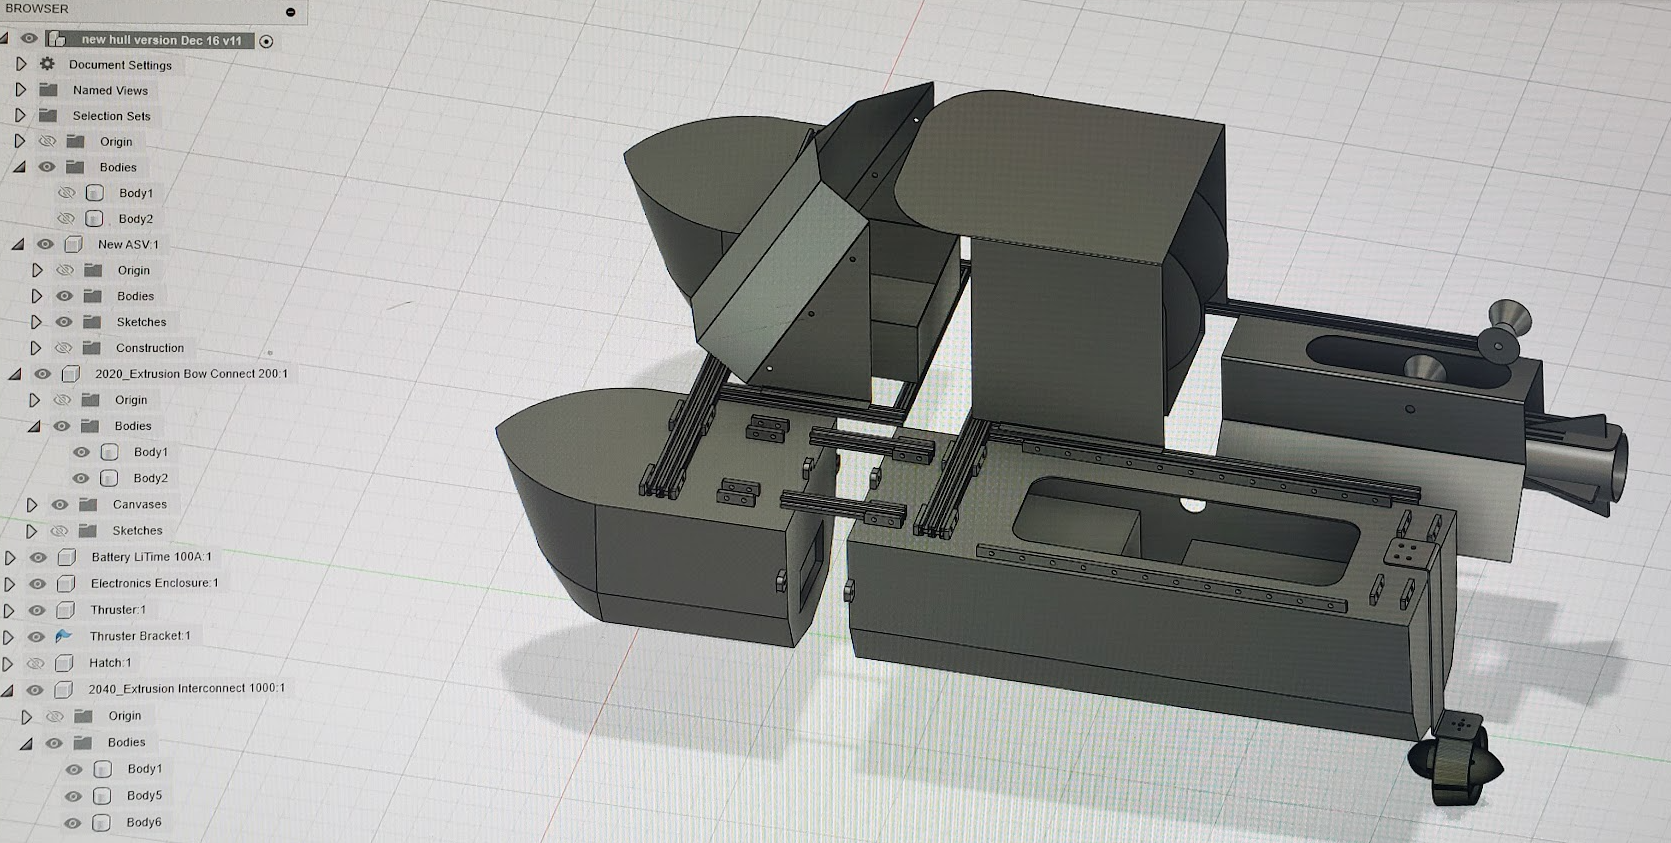Expand the Document Settings node
This screenshot has width=1671, height=843.
[21, 64]
